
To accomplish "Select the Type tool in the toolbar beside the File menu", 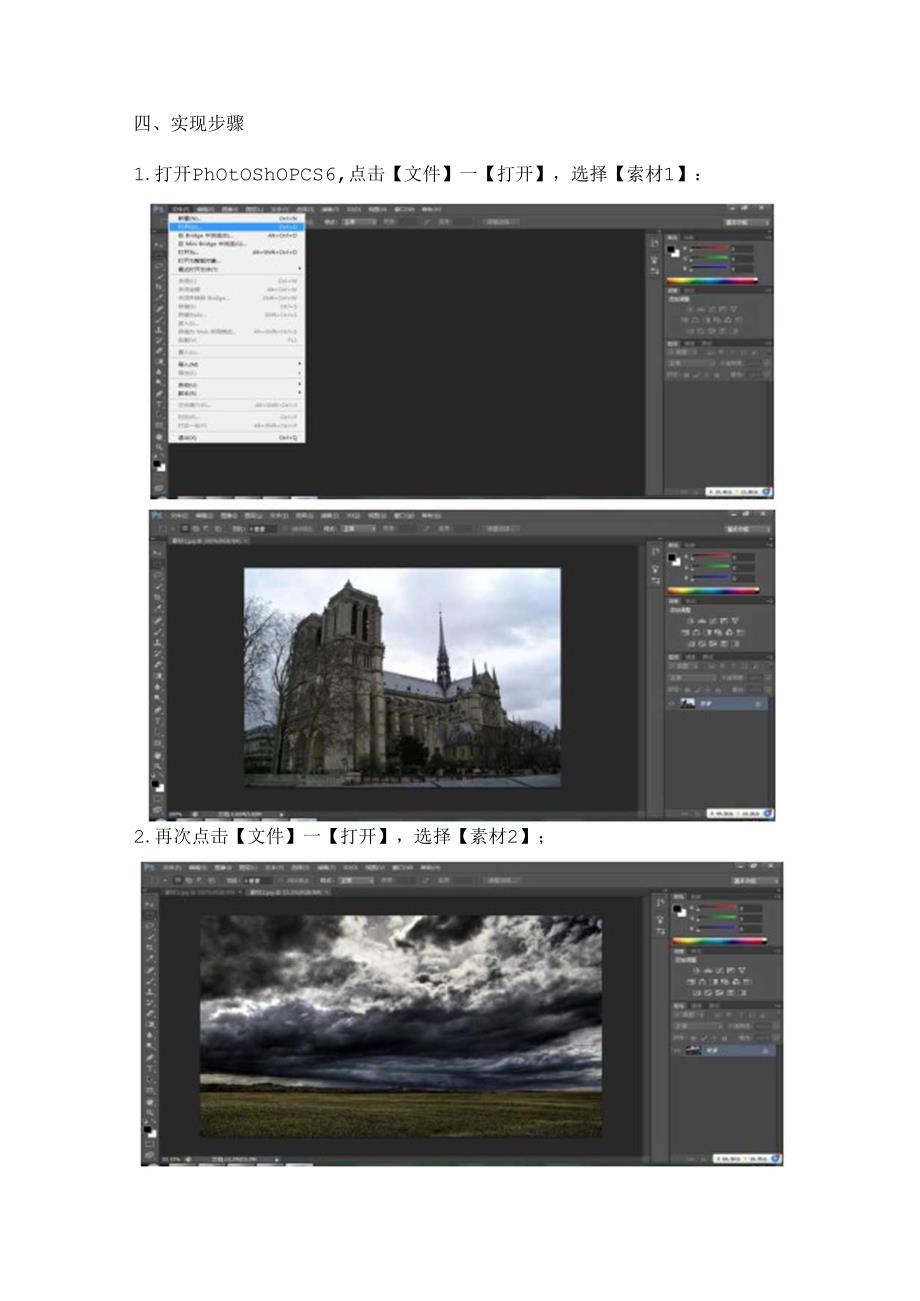I will [158, 403].
